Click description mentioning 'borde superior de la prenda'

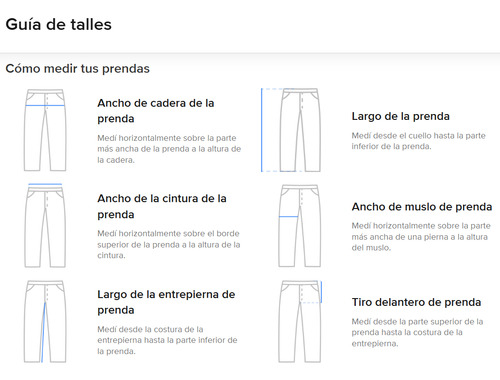click(169, 244)
